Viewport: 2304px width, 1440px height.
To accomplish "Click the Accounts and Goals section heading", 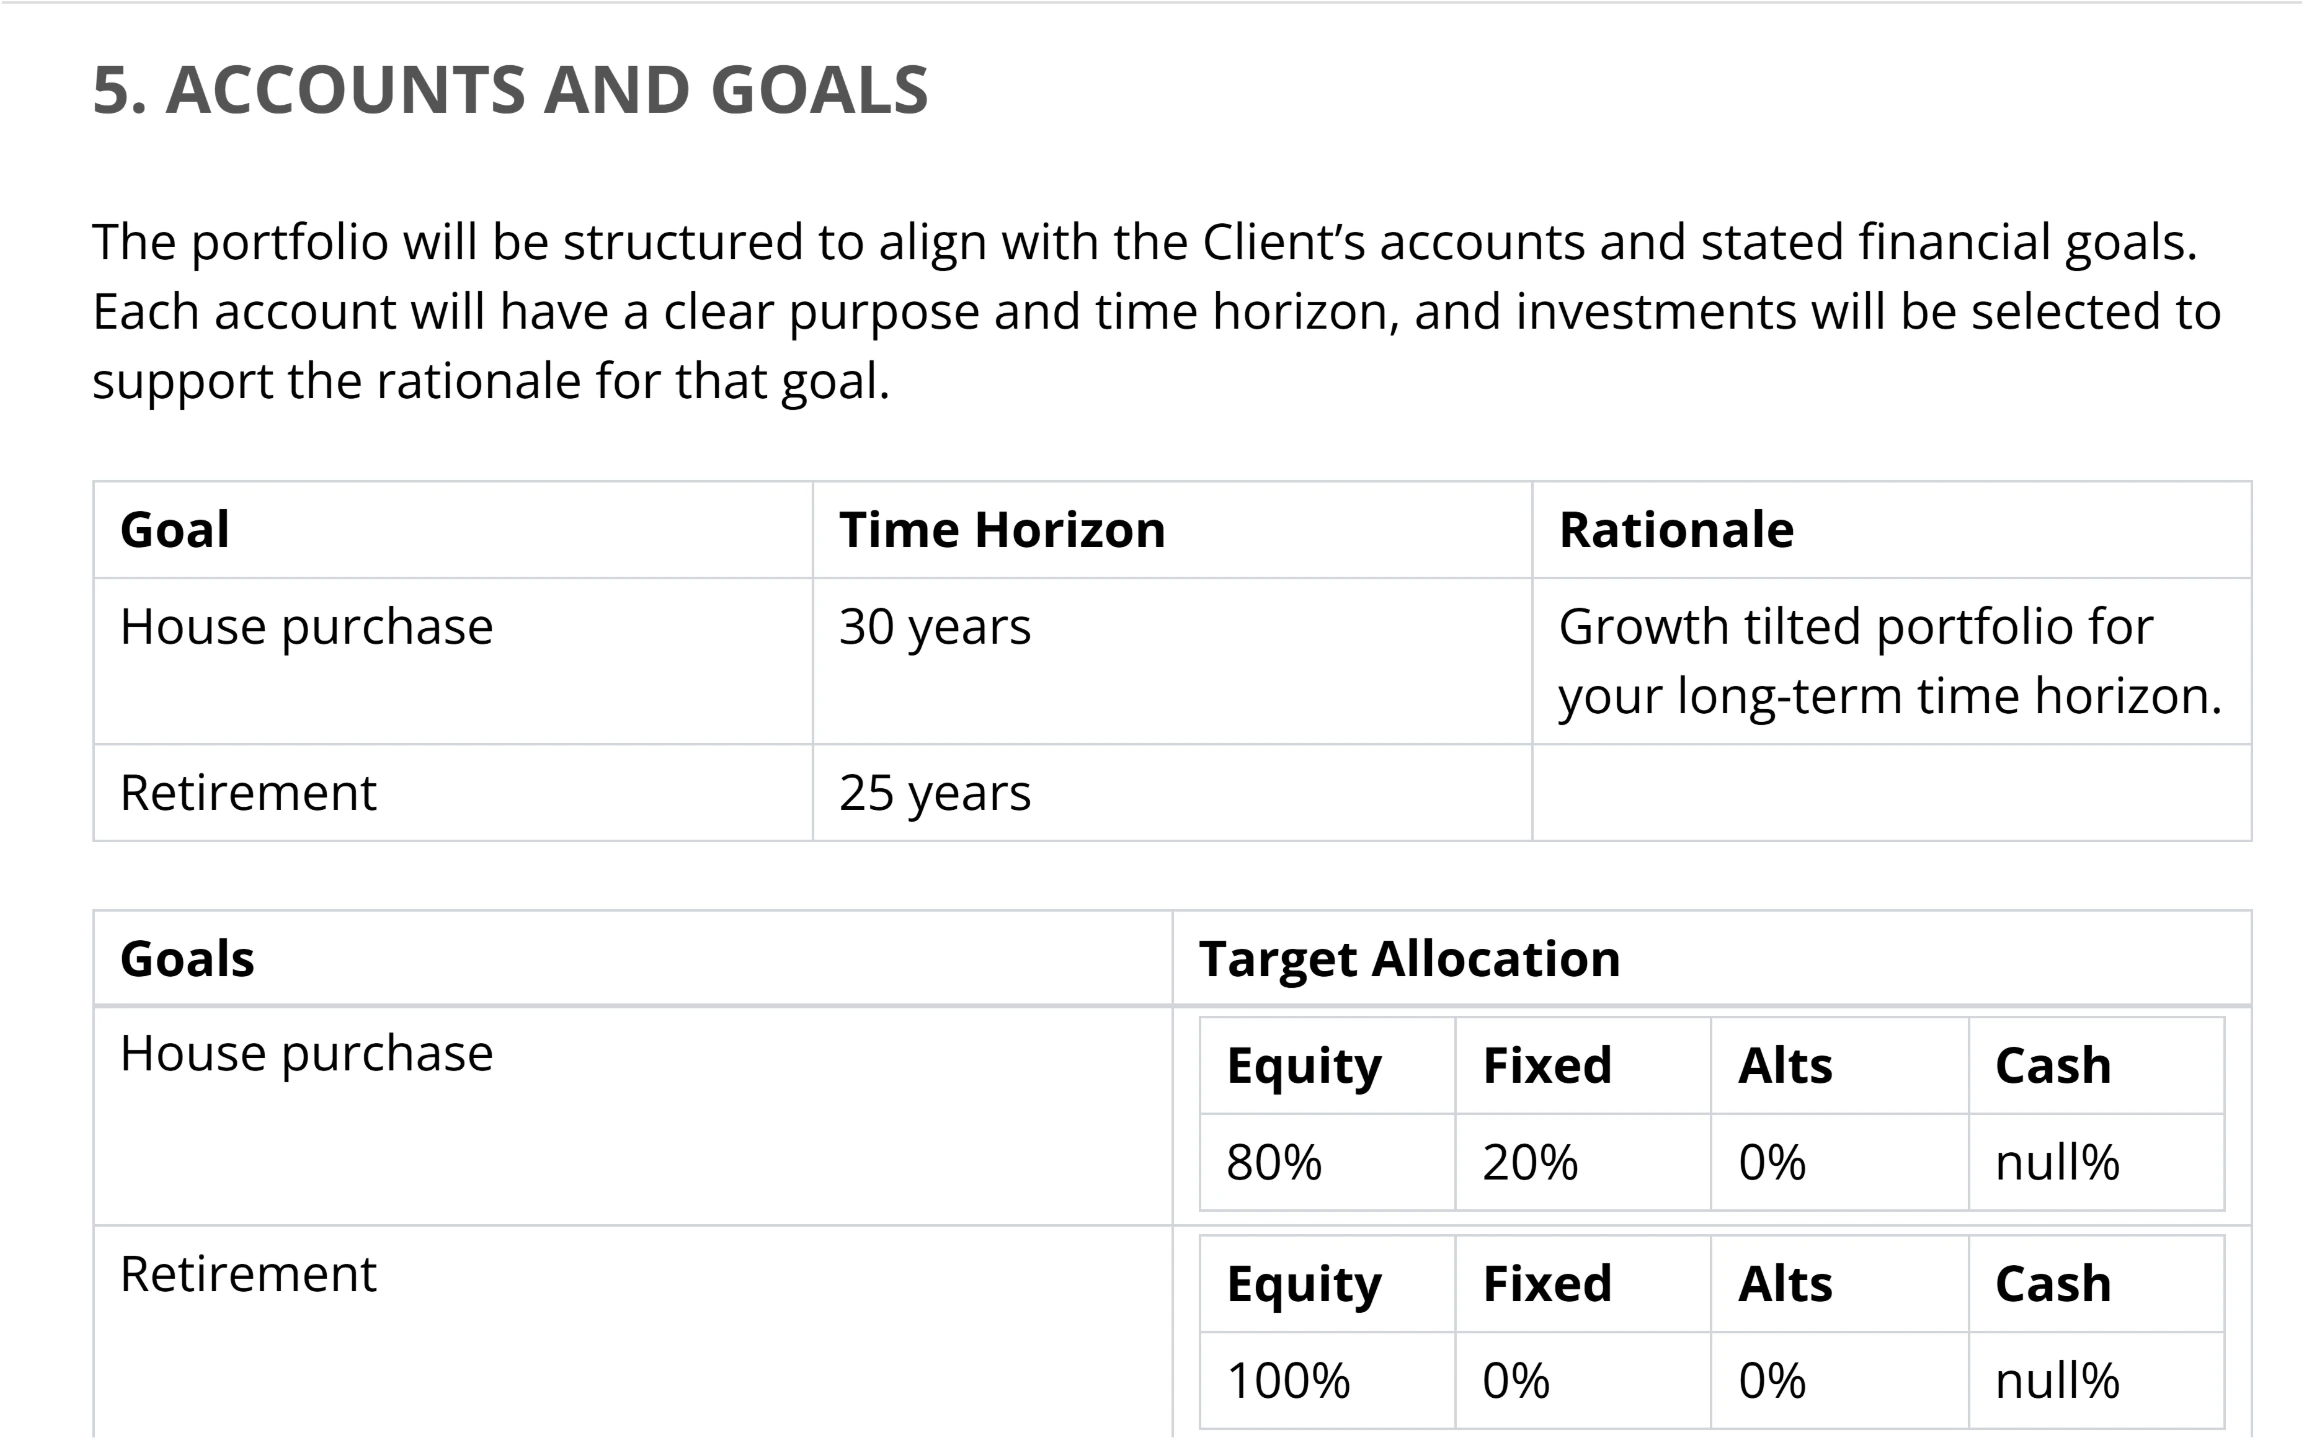I will 511,89.
